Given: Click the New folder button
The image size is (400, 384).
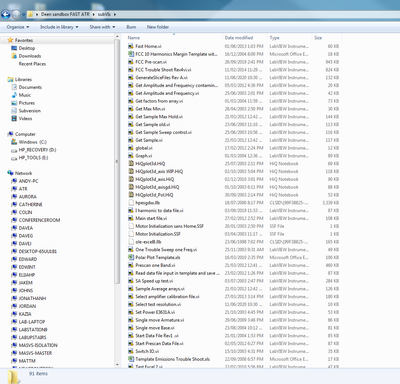Looking at the screenshot, I should tap(158, 27).
